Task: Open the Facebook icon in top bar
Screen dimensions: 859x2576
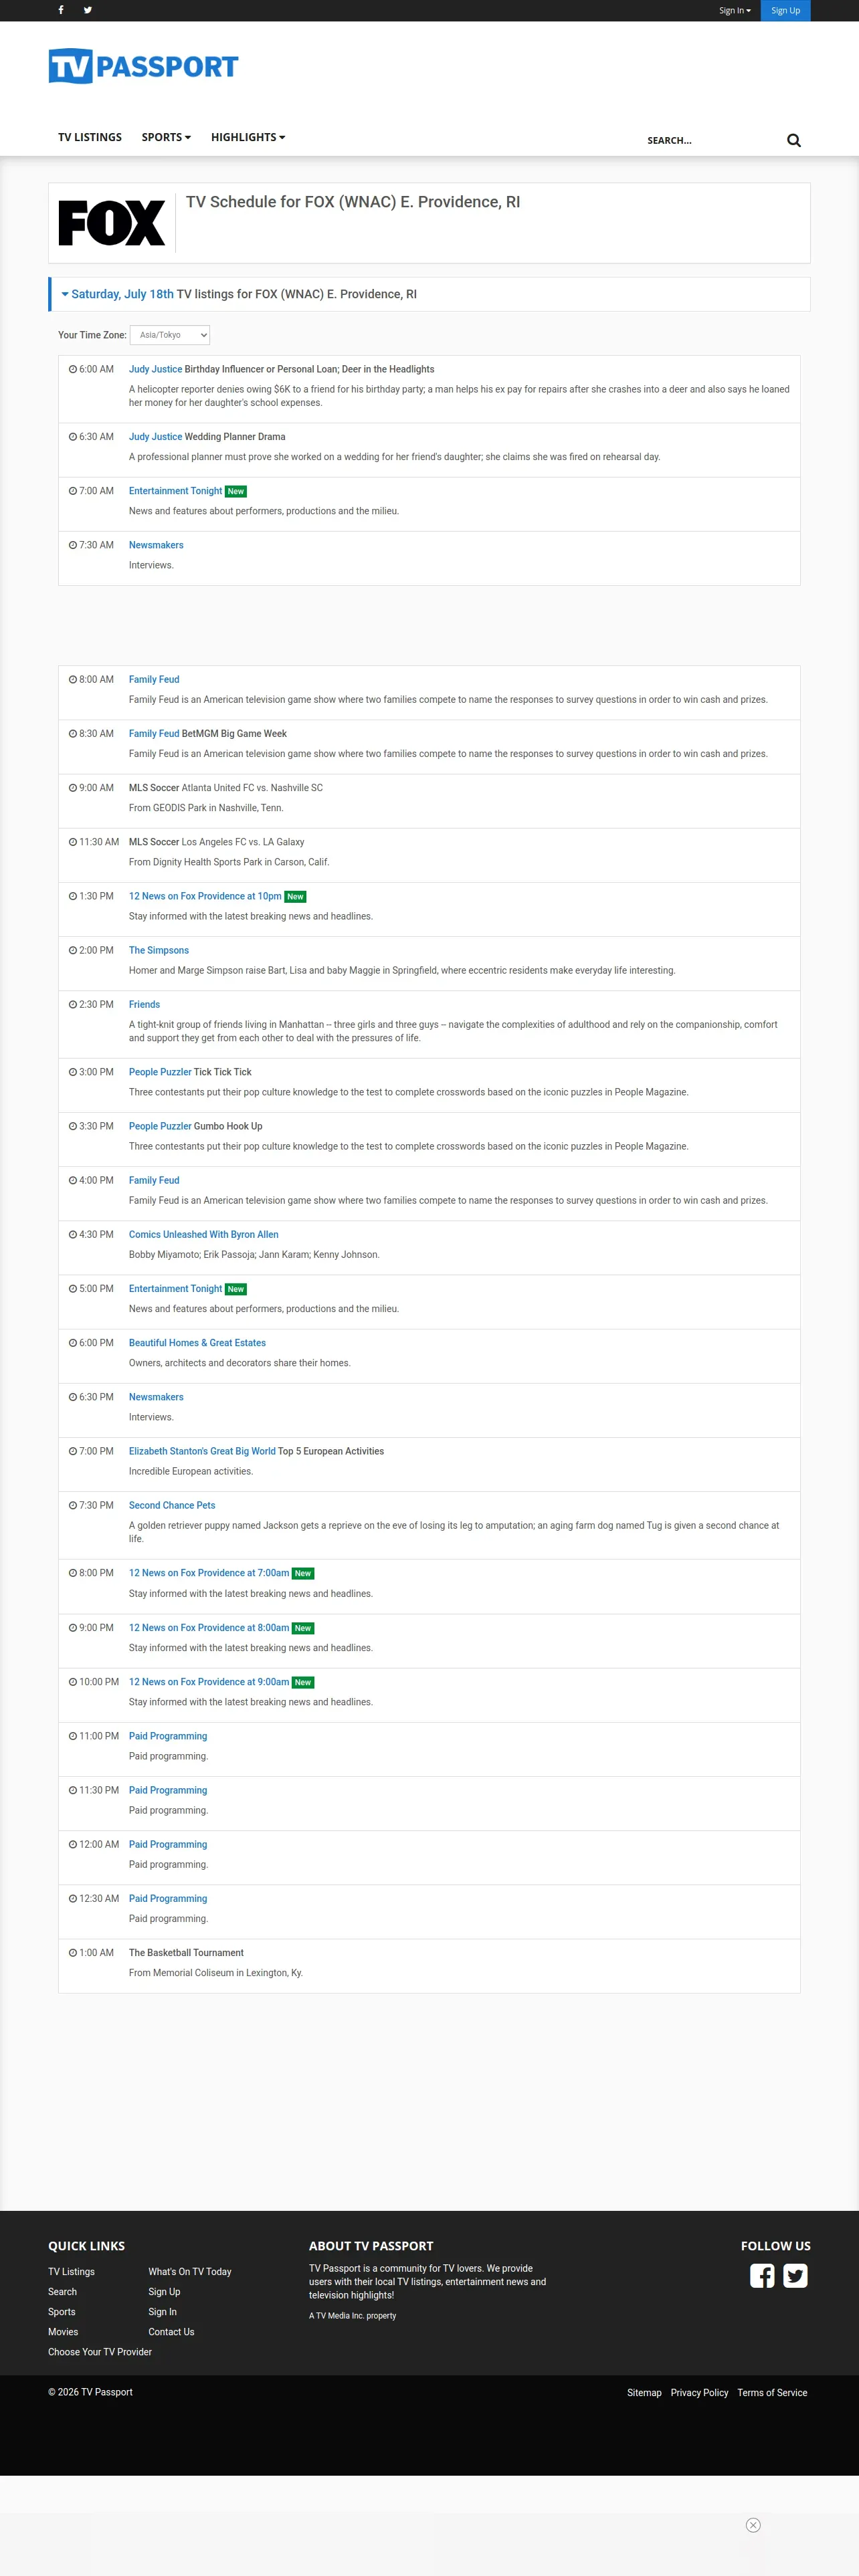Action: pyautogui.click(x=61, y=10)
